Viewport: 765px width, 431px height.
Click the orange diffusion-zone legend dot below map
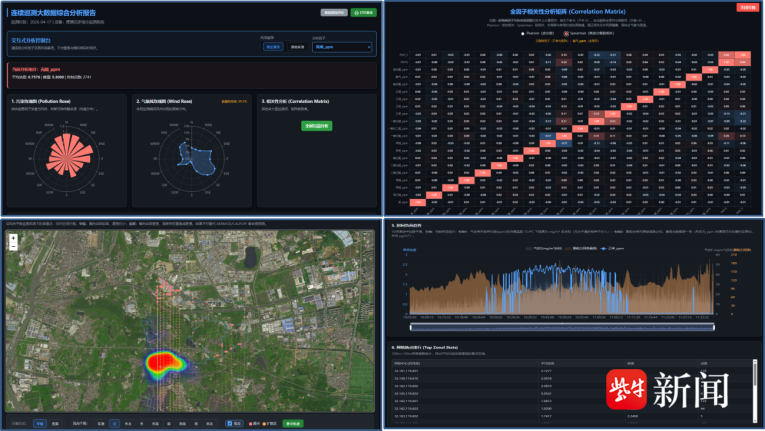click(264, 424)
